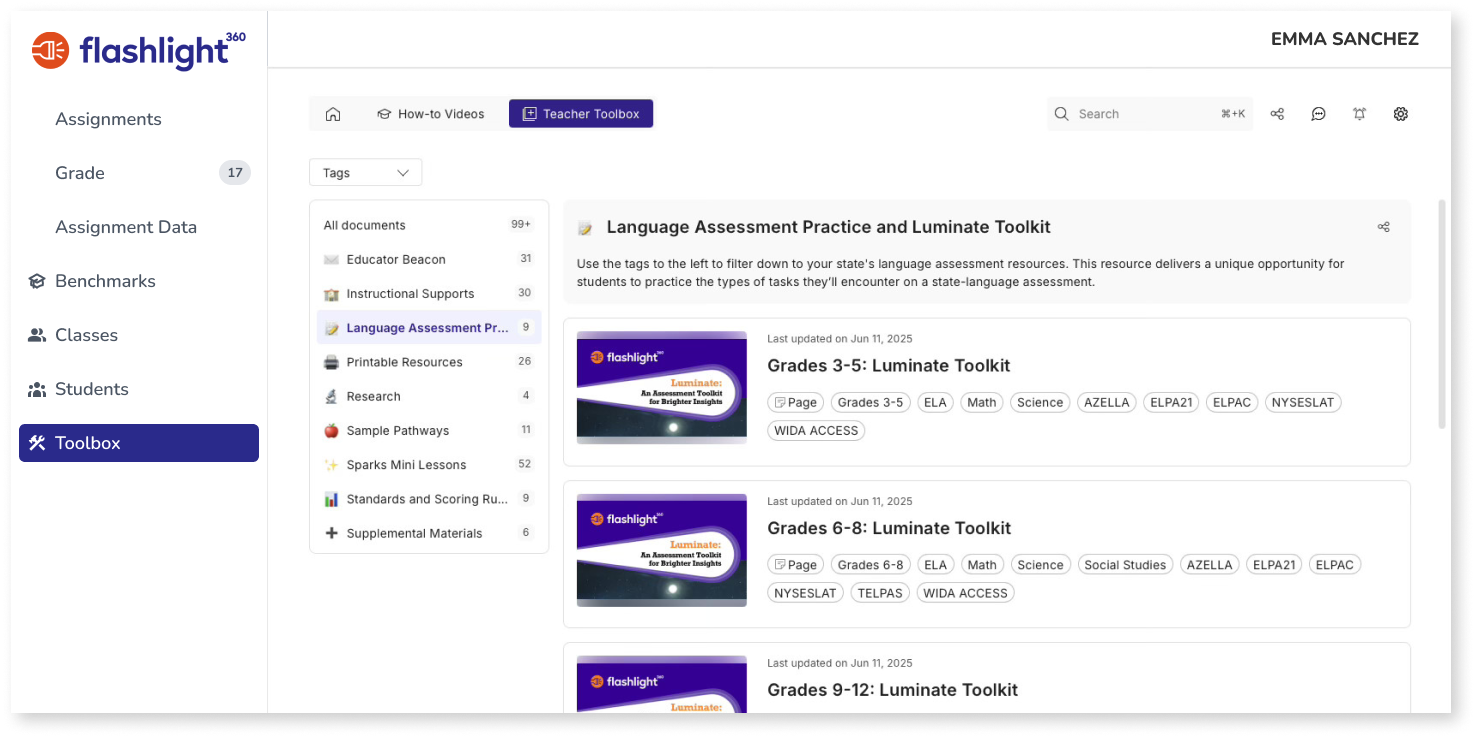The image size is (1476, 738).
Task: Click the Standards and Scoring chart icon
Action: click(331, 499)
